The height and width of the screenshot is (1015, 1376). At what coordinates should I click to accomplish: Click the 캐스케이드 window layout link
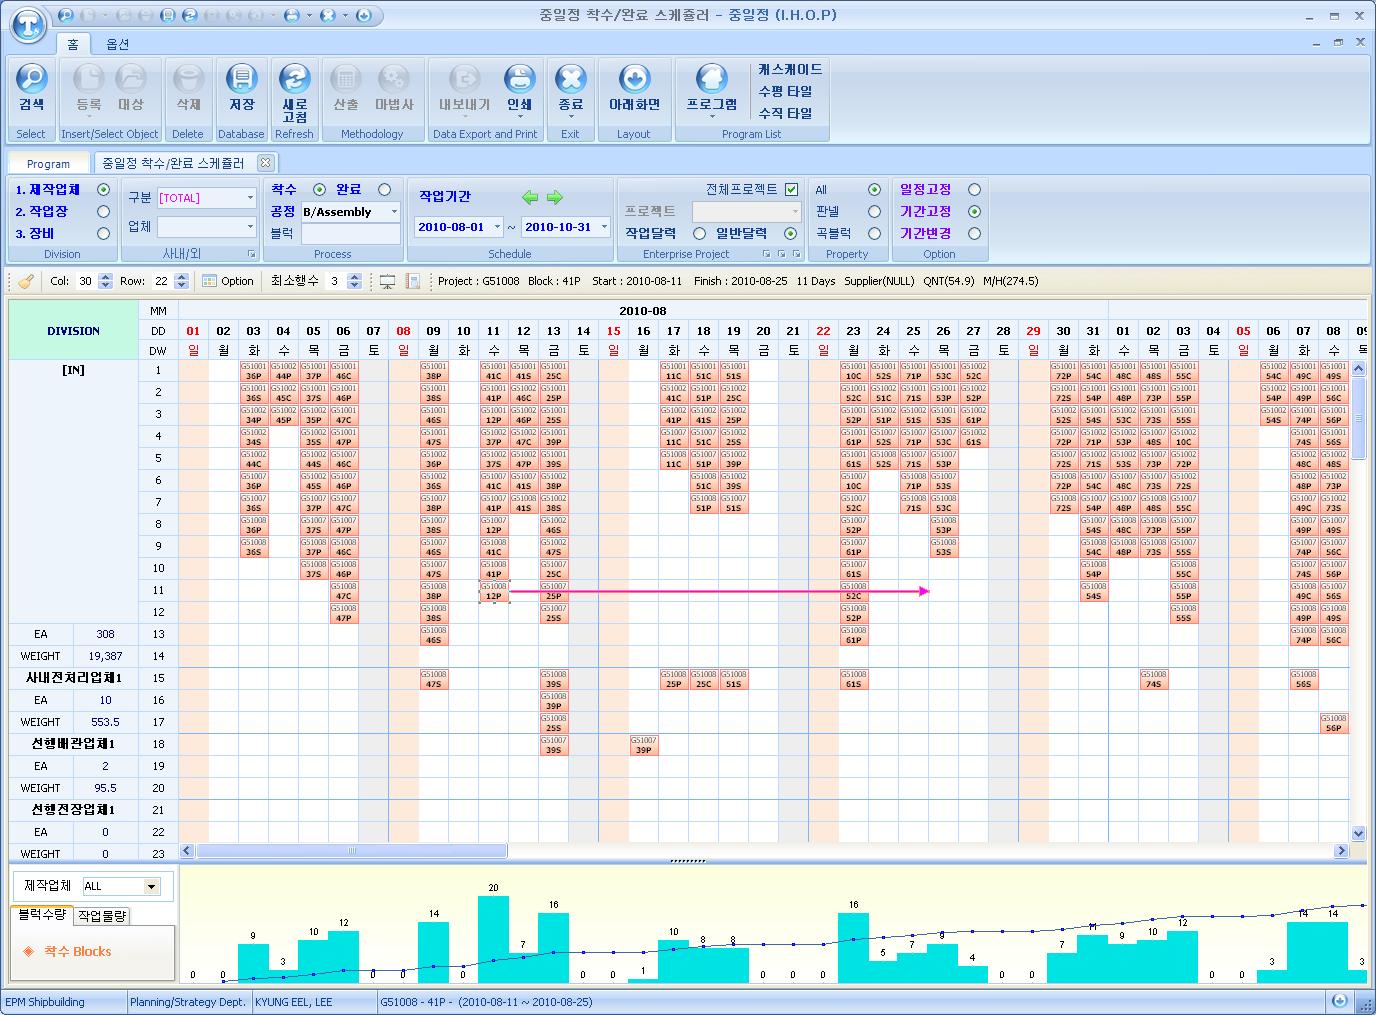[790, 69]
